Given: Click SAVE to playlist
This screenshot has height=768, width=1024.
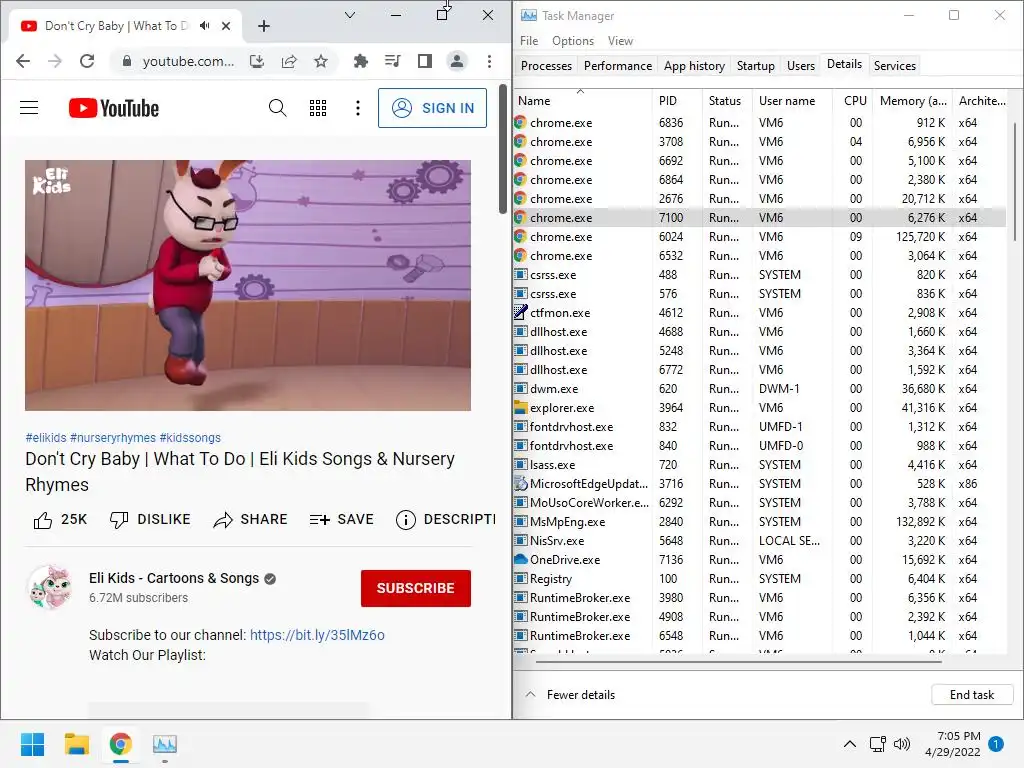Looking at the screenshot, I should point(342,520).
